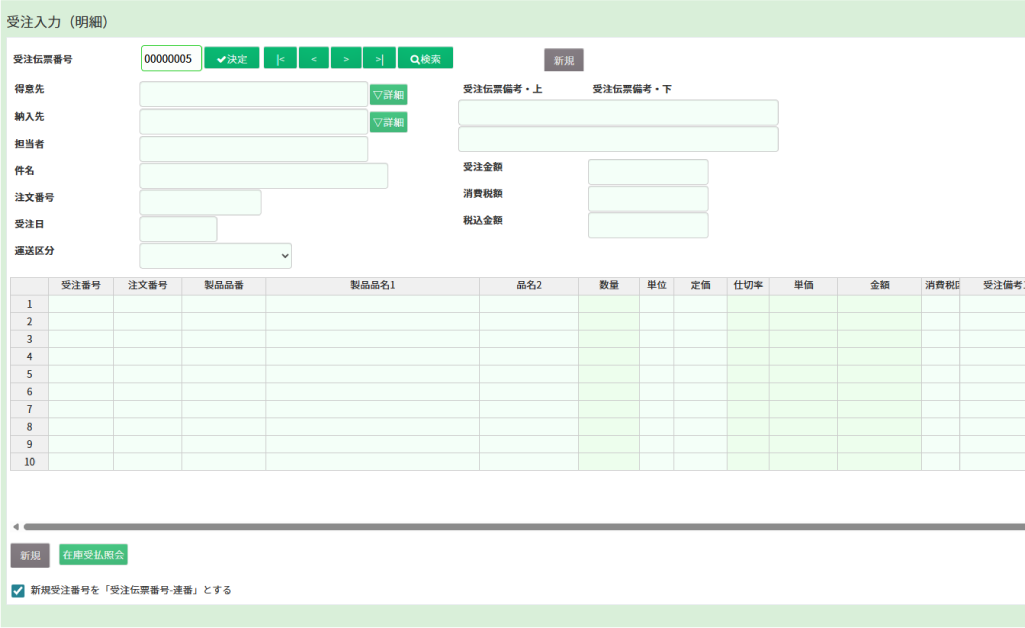The image size is (1025, 628).
Task: Click the left scroll arrow of the table
Action: click(x=15, y=527)
